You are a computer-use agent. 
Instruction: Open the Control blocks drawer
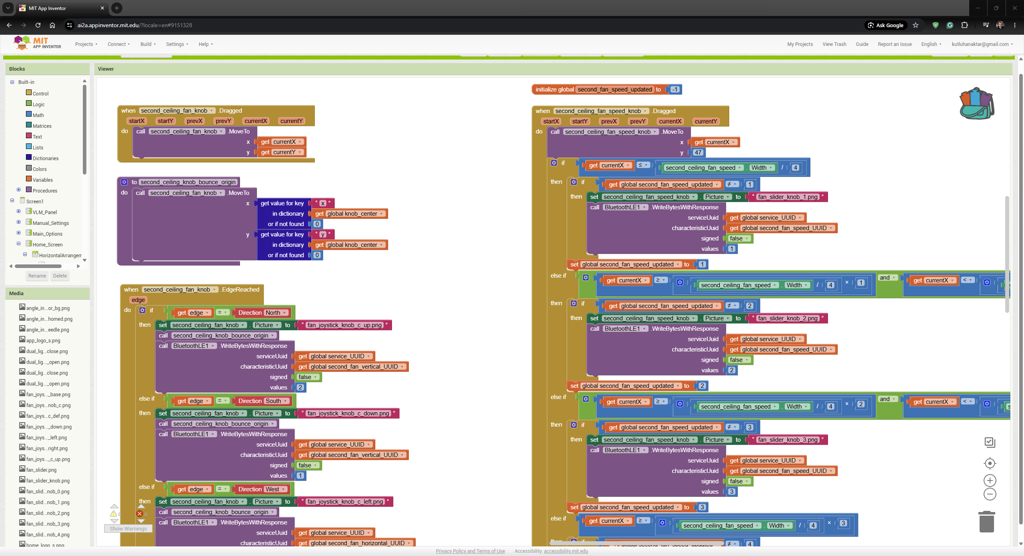click(x=37, y=93)
